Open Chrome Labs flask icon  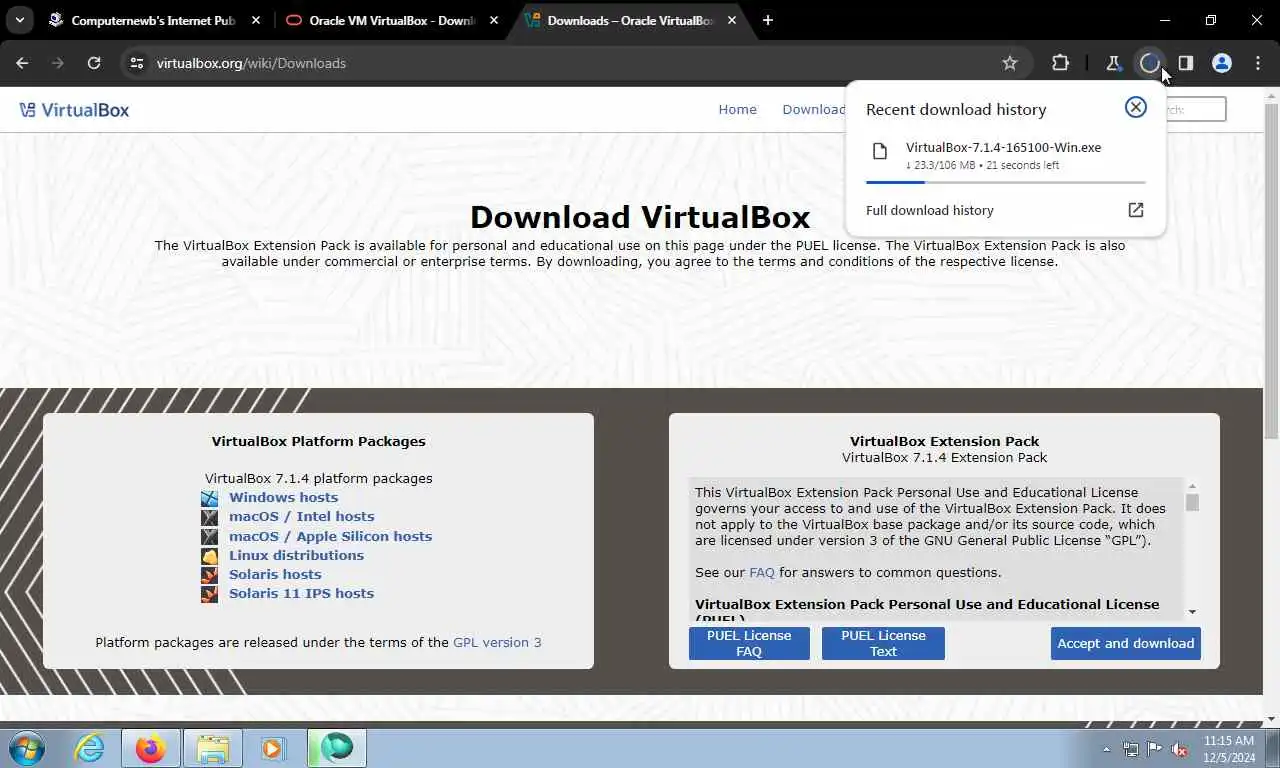tap(1113, 63)
